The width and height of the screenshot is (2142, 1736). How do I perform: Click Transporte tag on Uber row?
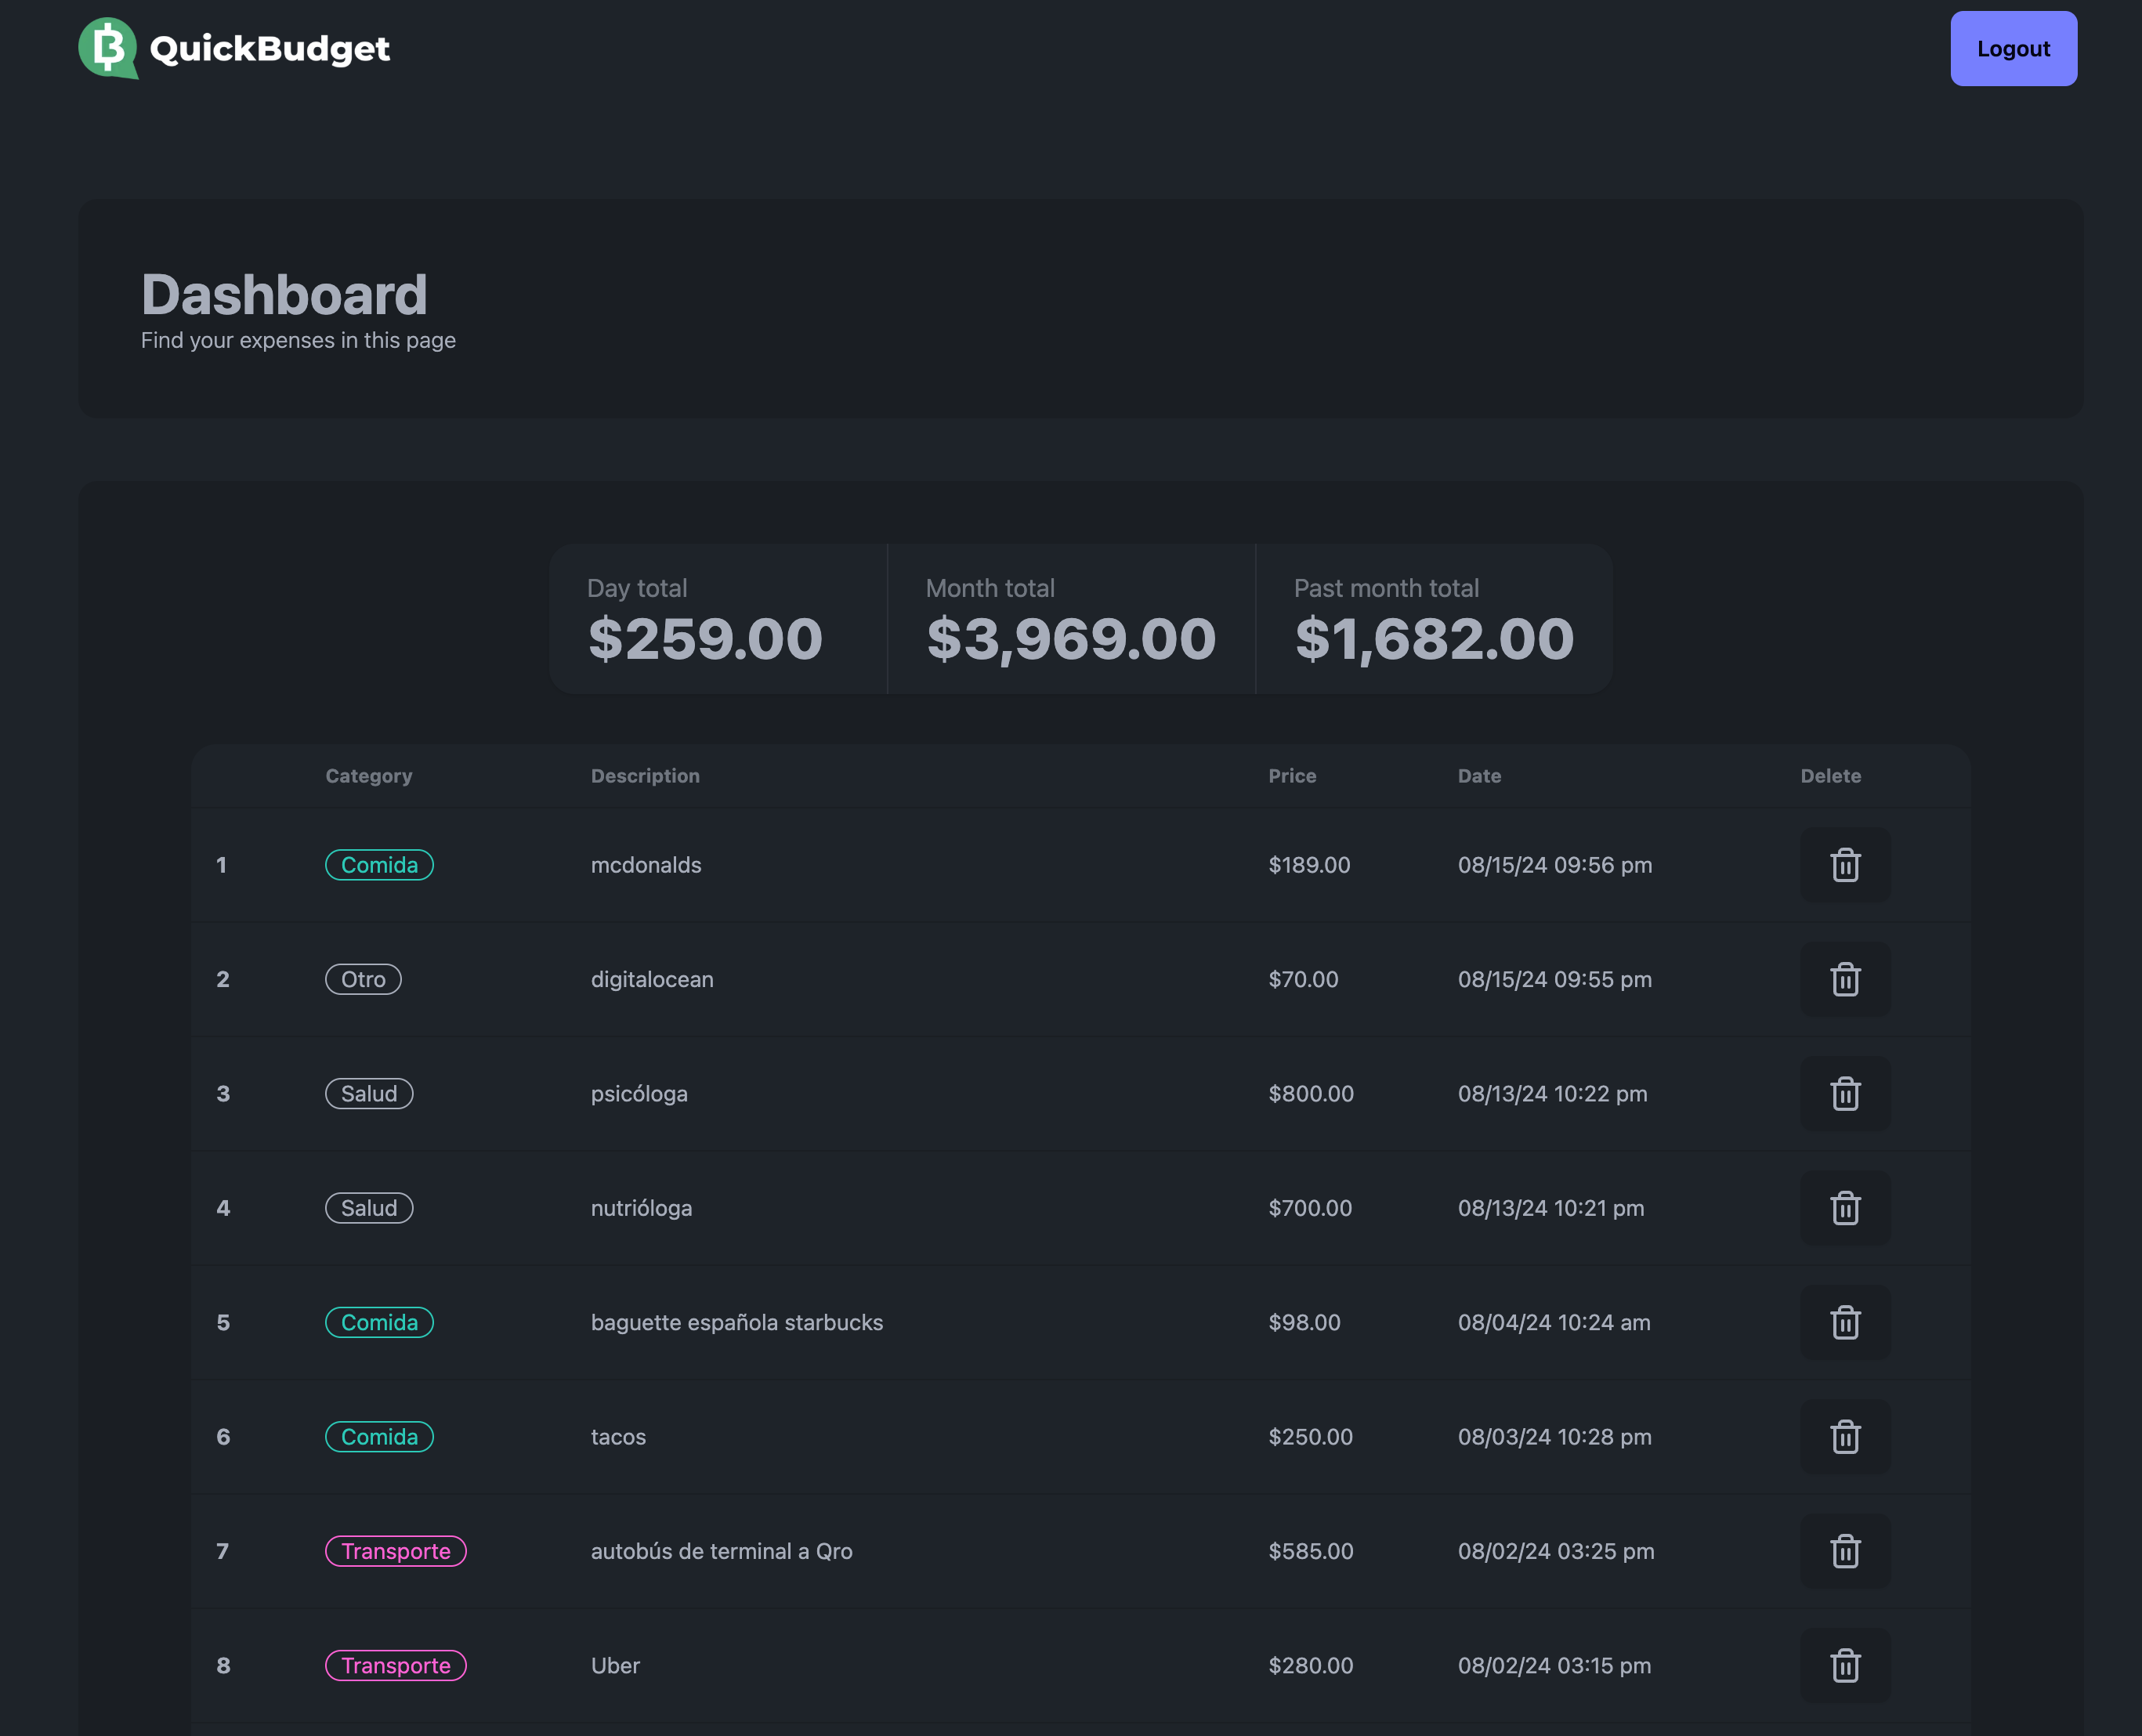(395, 1665)
